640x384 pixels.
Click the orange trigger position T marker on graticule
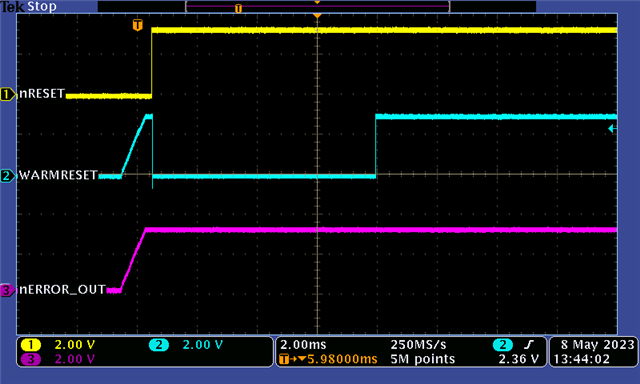click(138, 25)
